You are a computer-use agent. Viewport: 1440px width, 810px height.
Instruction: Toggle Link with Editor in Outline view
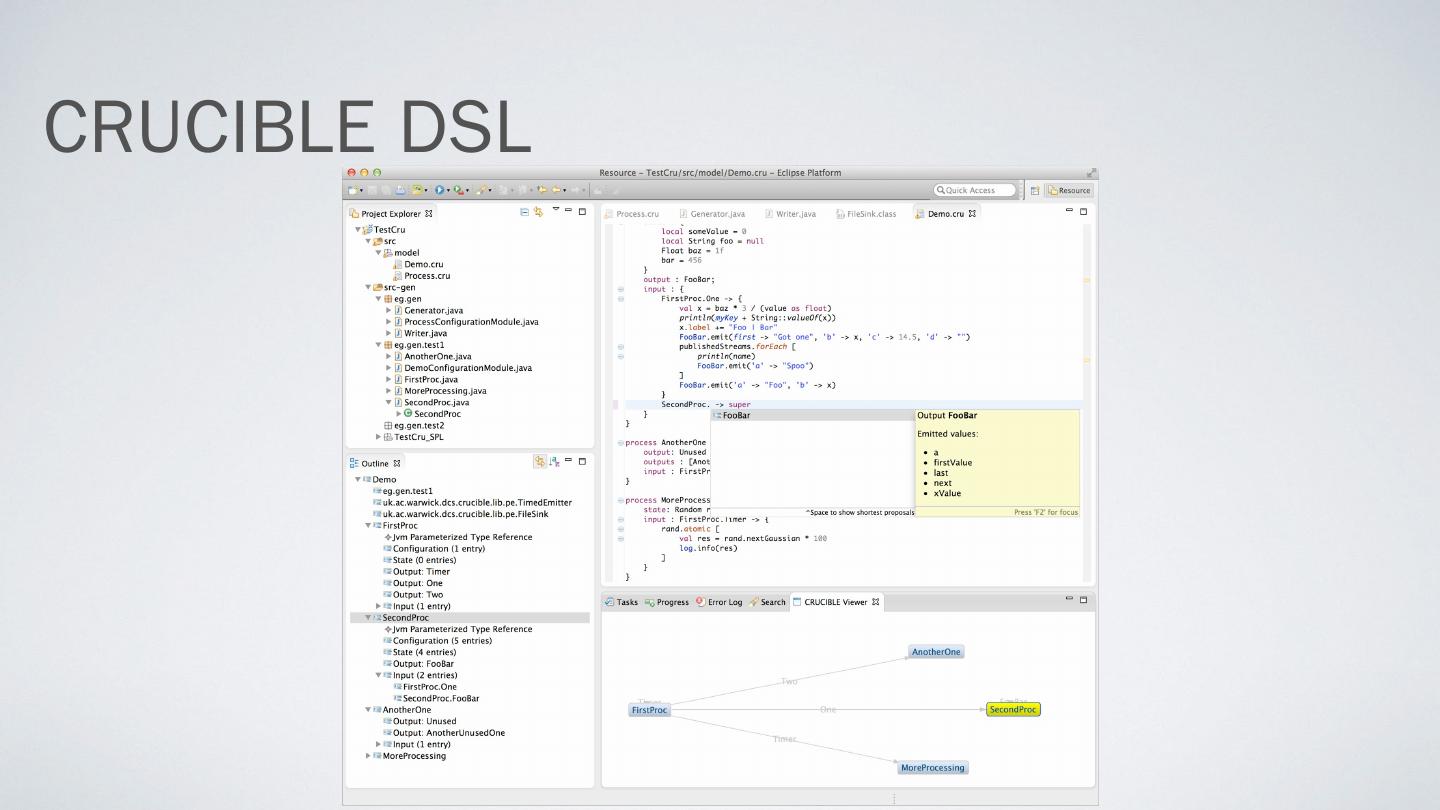[540, 462]
